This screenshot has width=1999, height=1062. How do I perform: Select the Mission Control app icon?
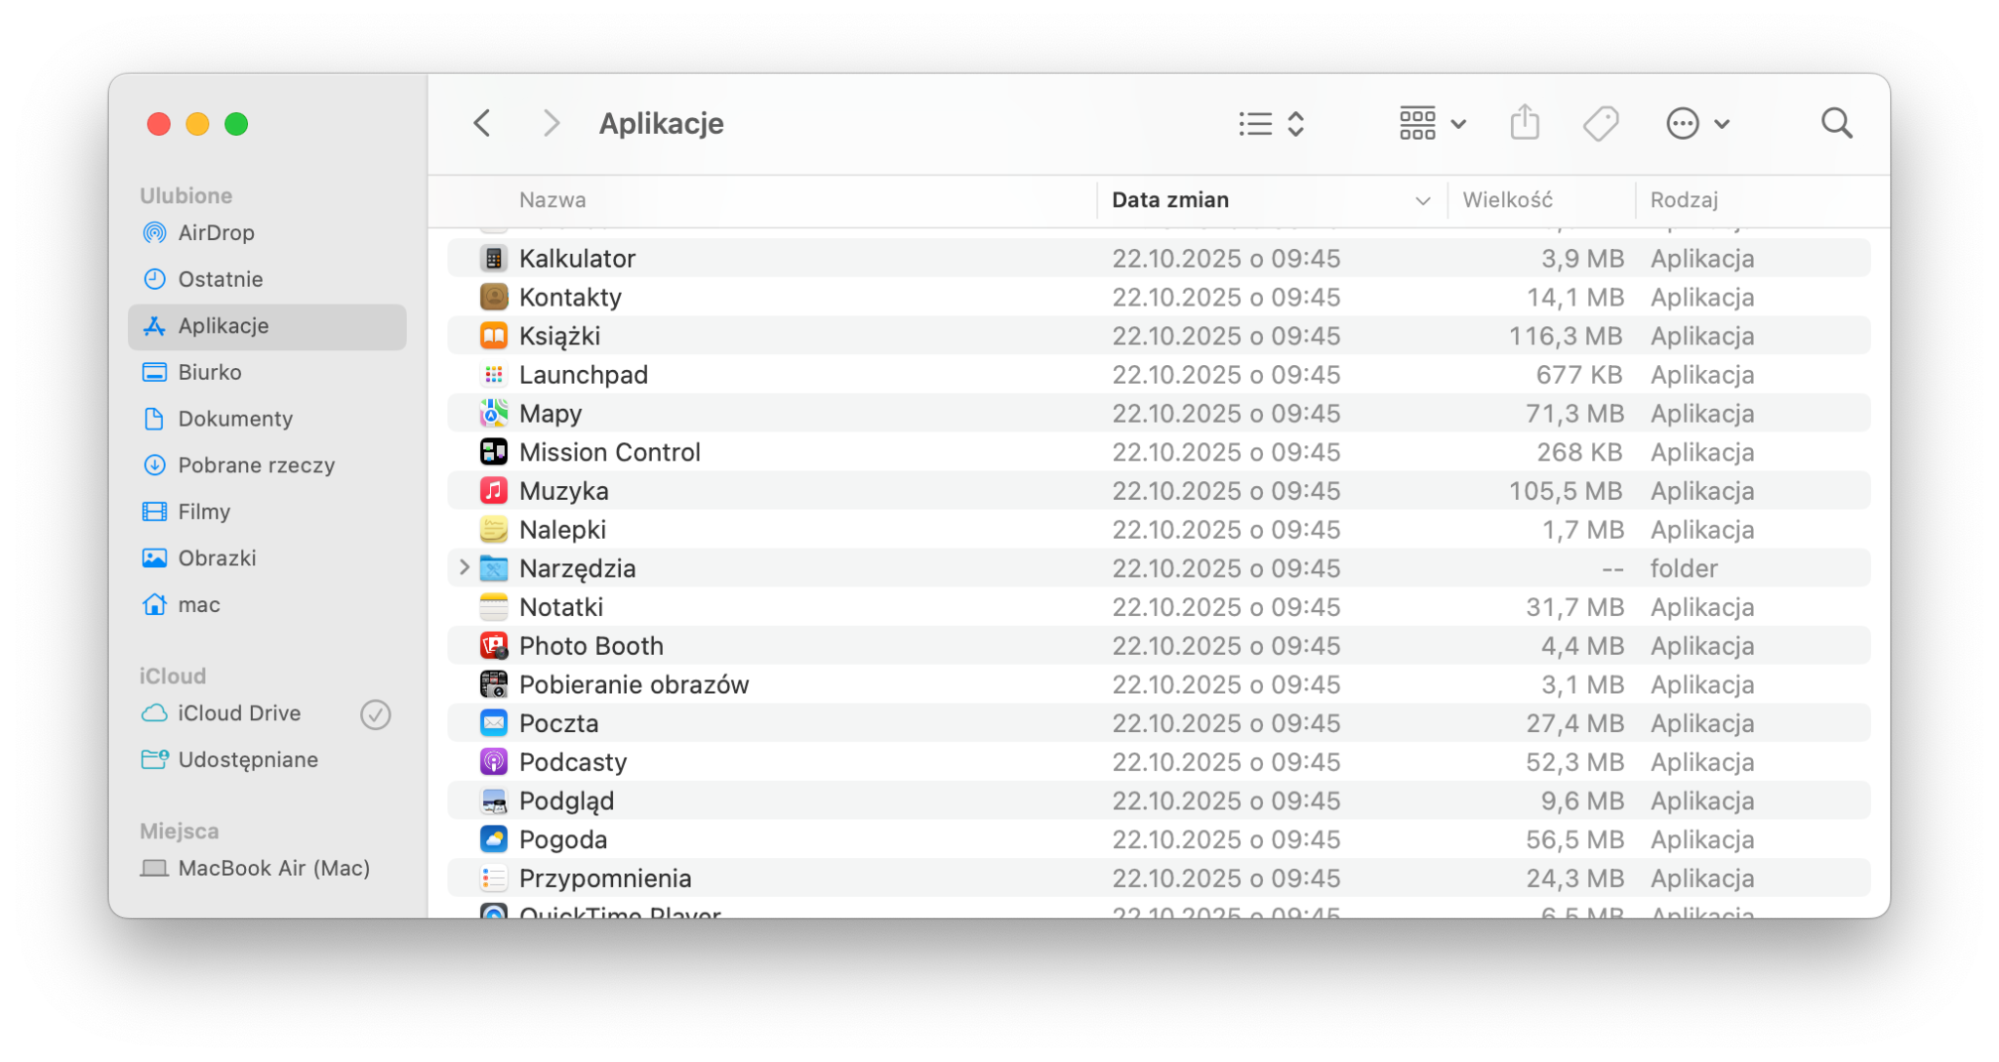[x=493, y=452]
